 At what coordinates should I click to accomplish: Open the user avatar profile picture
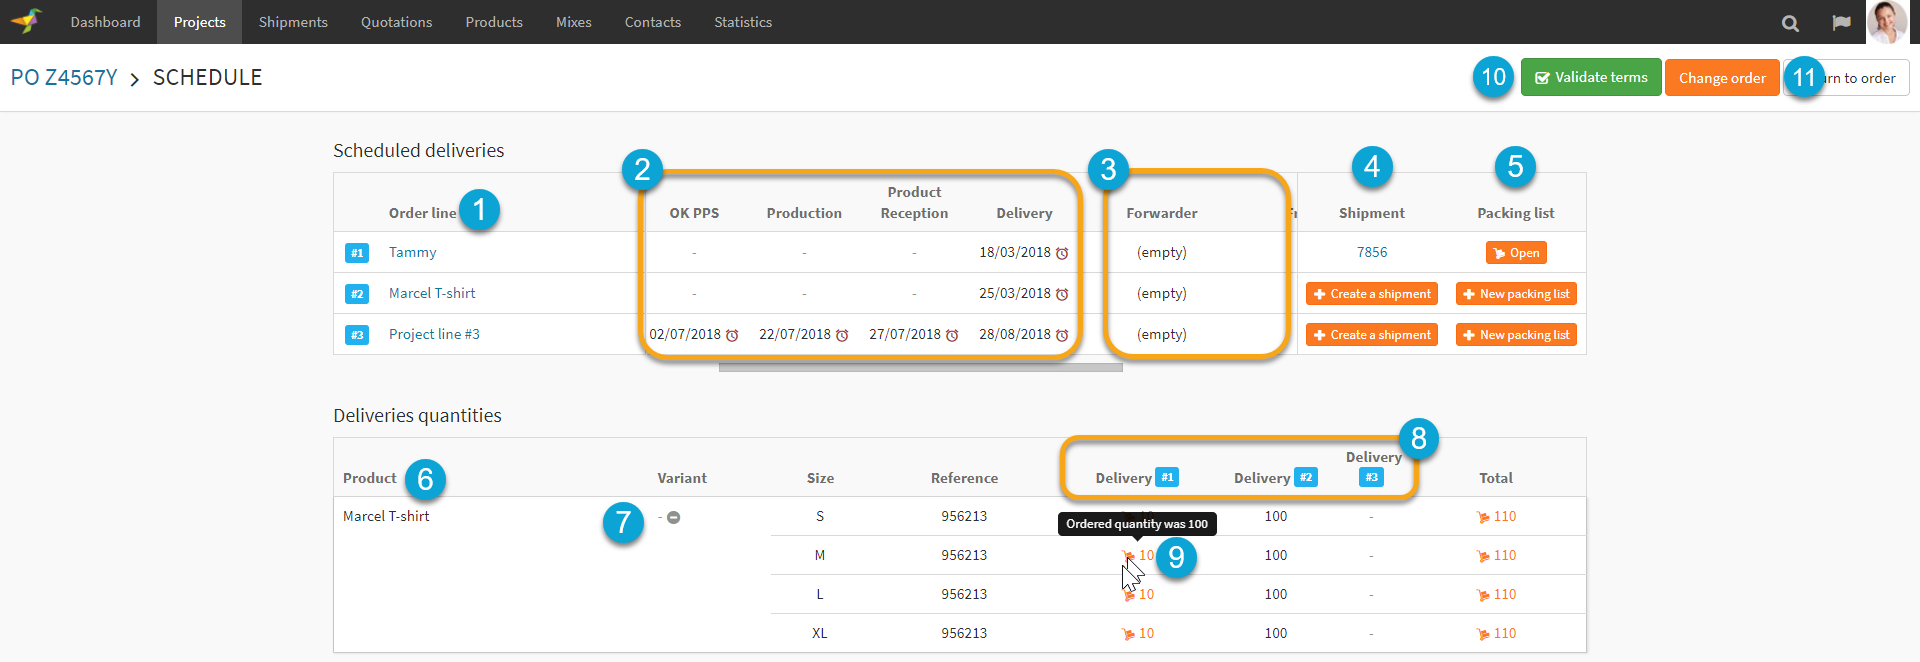[x=1887, y=22]
